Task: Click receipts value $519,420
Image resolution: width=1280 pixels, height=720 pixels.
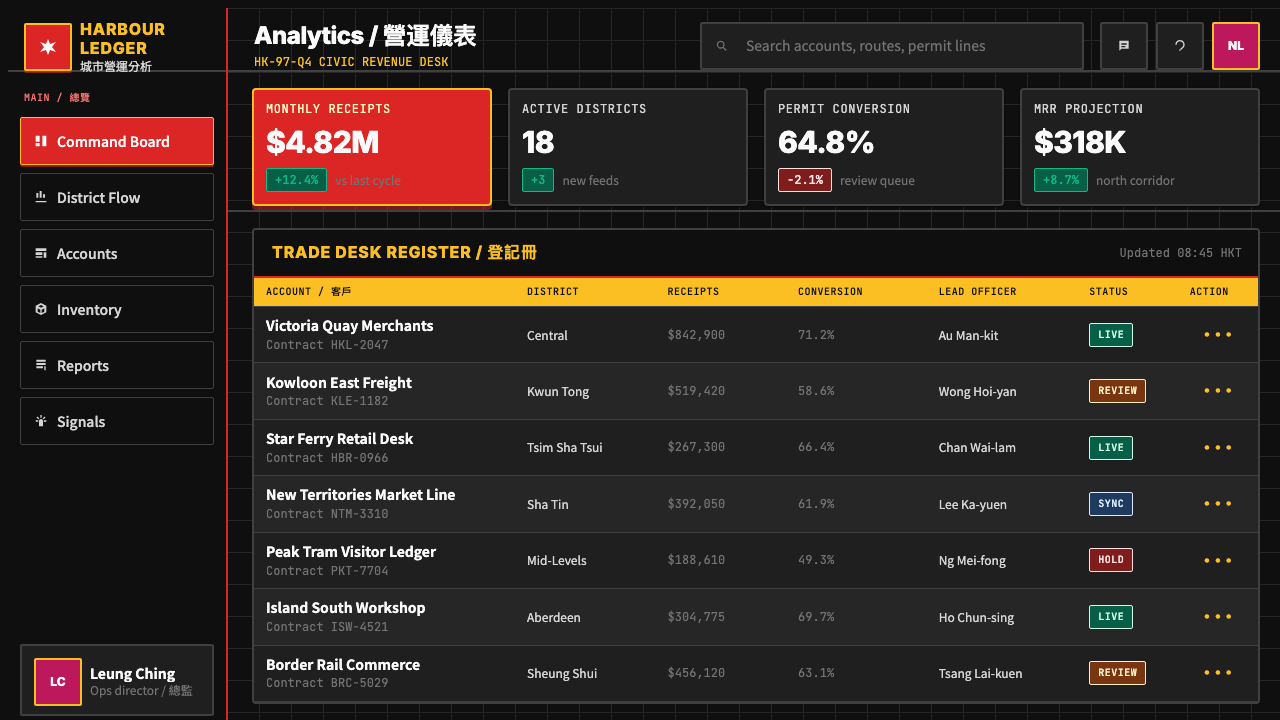Action: [x=696, y=391]
